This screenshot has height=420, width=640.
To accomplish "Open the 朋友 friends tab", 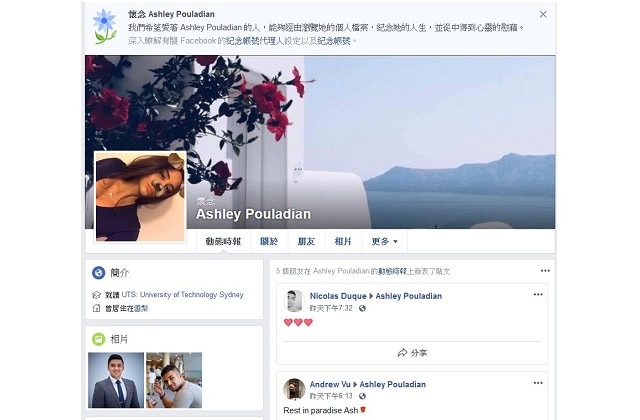I will tap(306, 241).
